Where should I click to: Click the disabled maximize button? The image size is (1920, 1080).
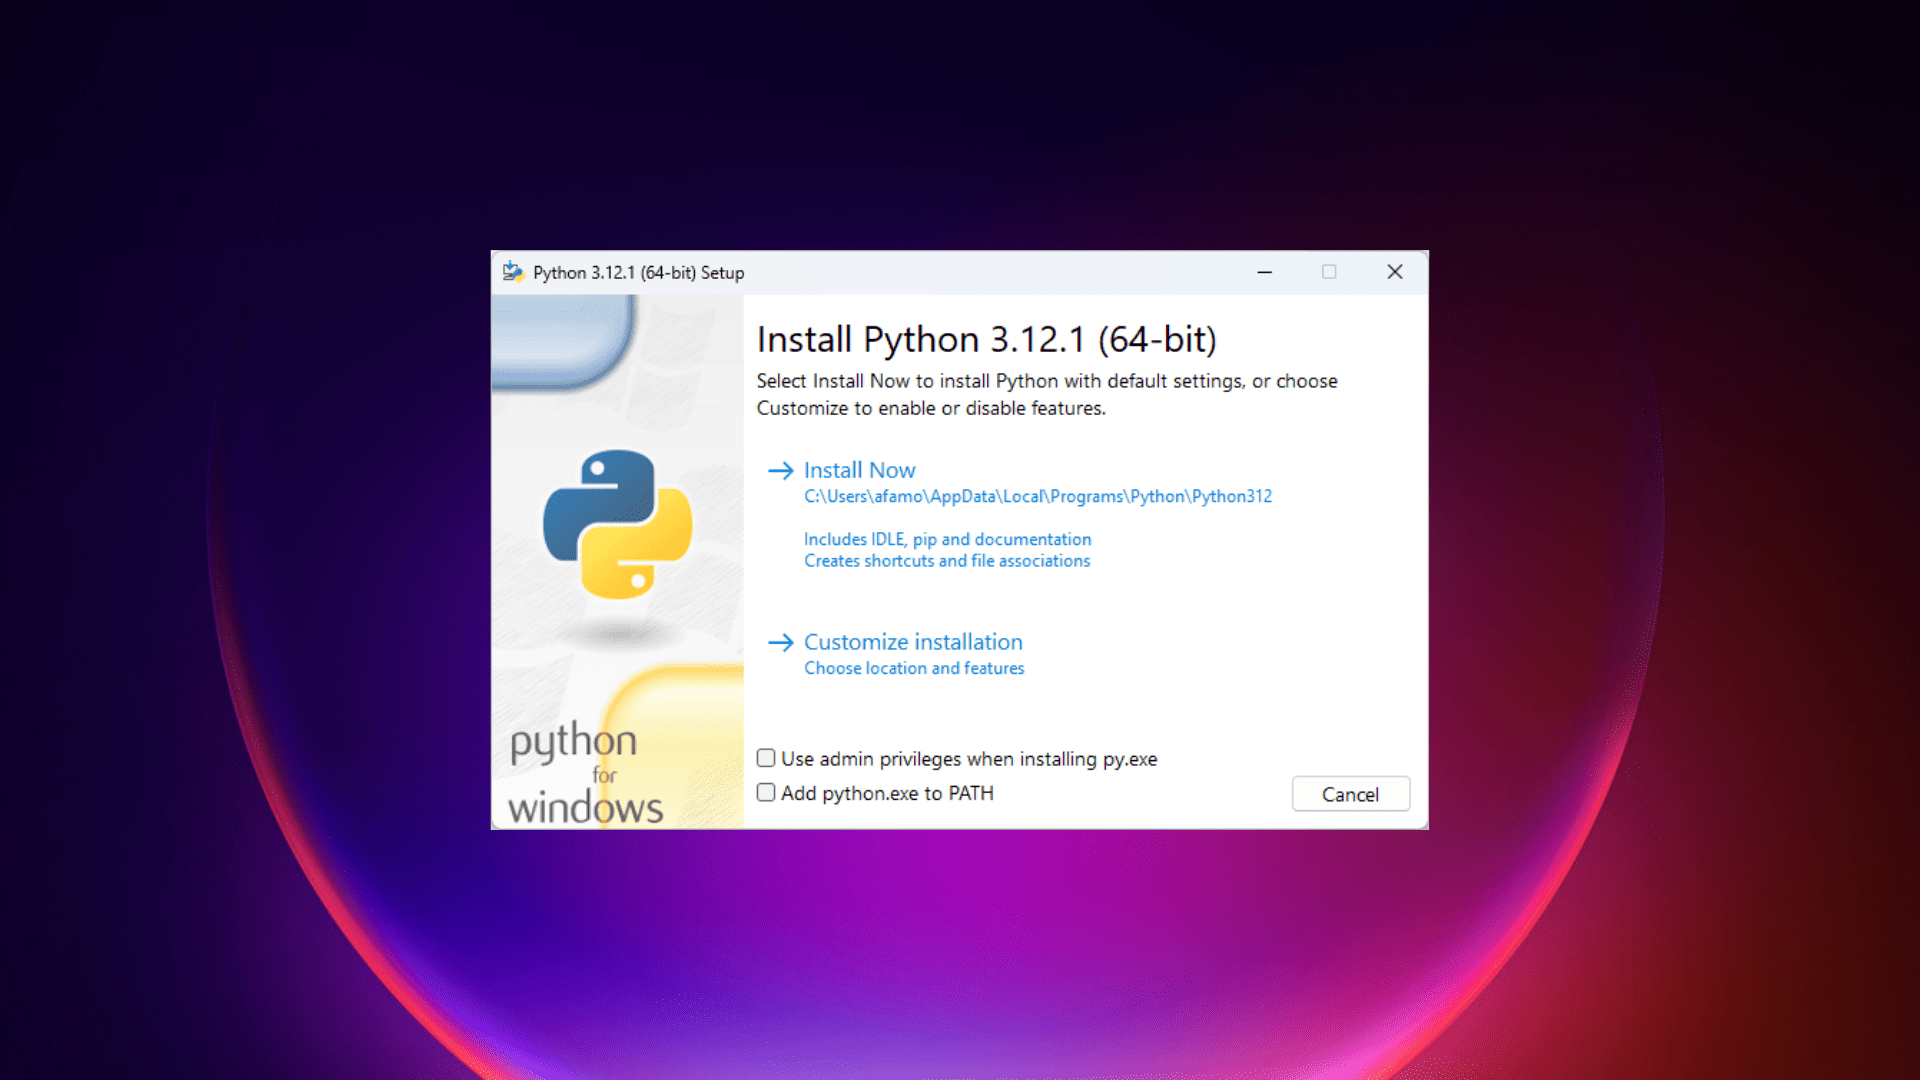[x=1329, y=272]
